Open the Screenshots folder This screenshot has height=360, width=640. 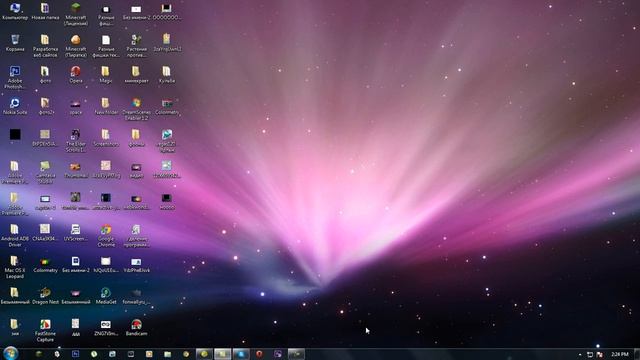click(x=106, y=138)
